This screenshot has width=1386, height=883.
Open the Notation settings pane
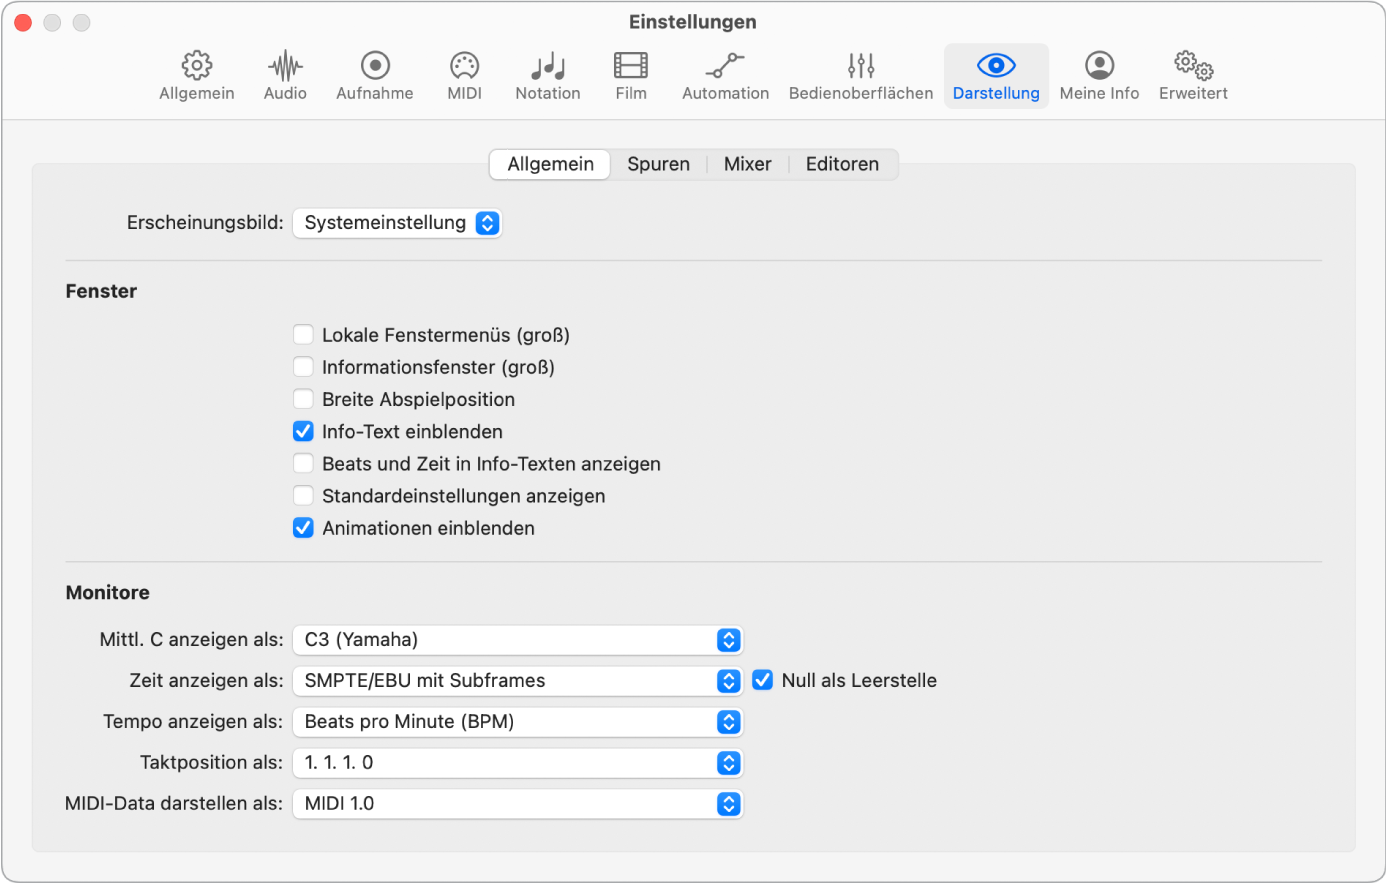(548, 76)
